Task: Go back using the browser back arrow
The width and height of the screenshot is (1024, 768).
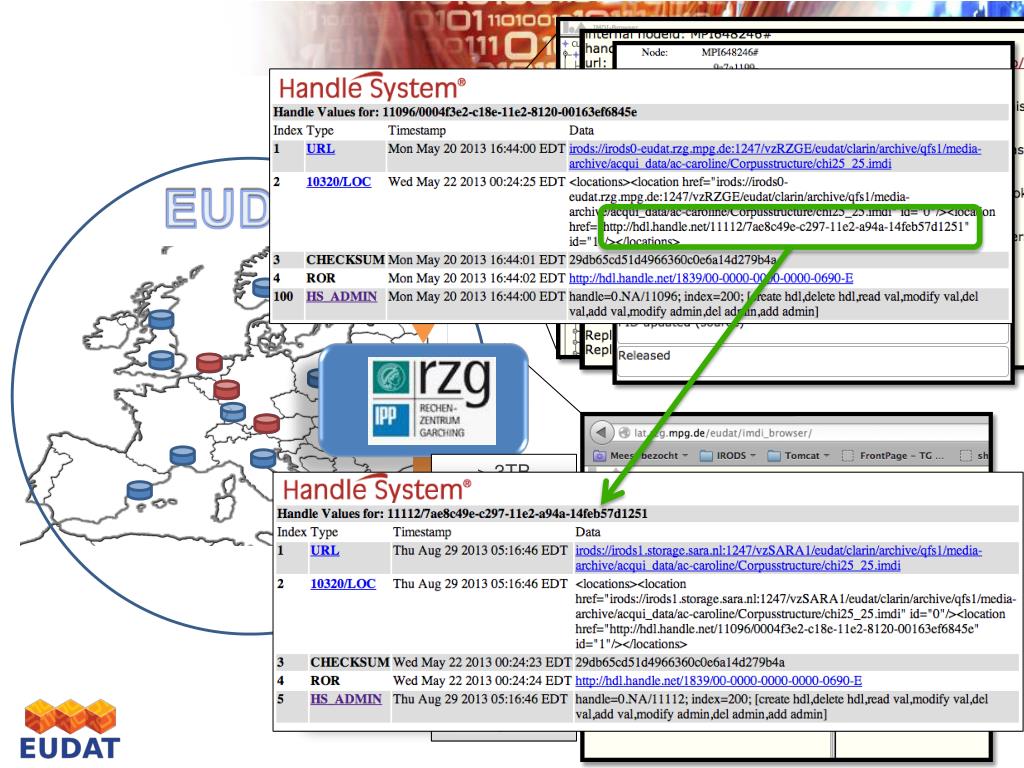Action: pos(601,432)
